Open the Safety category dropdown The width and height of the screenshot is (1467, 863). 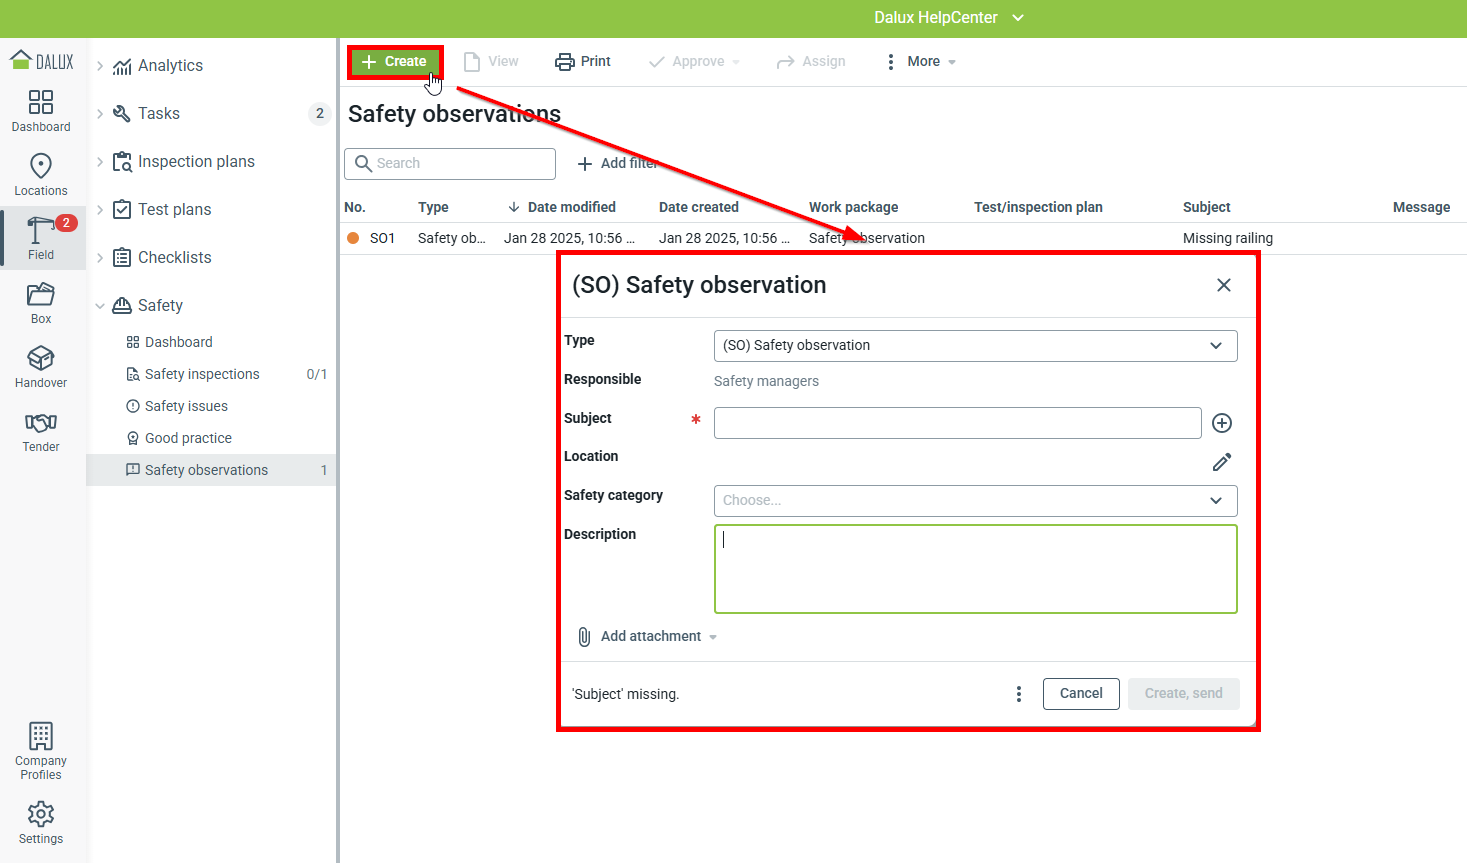pos(975,501)
